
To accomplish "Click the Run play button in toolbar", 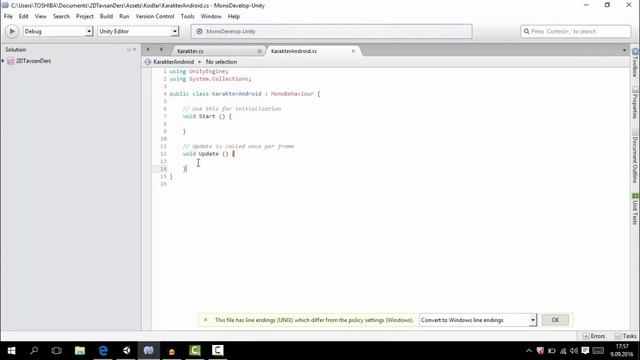I will tap(12, 31).
